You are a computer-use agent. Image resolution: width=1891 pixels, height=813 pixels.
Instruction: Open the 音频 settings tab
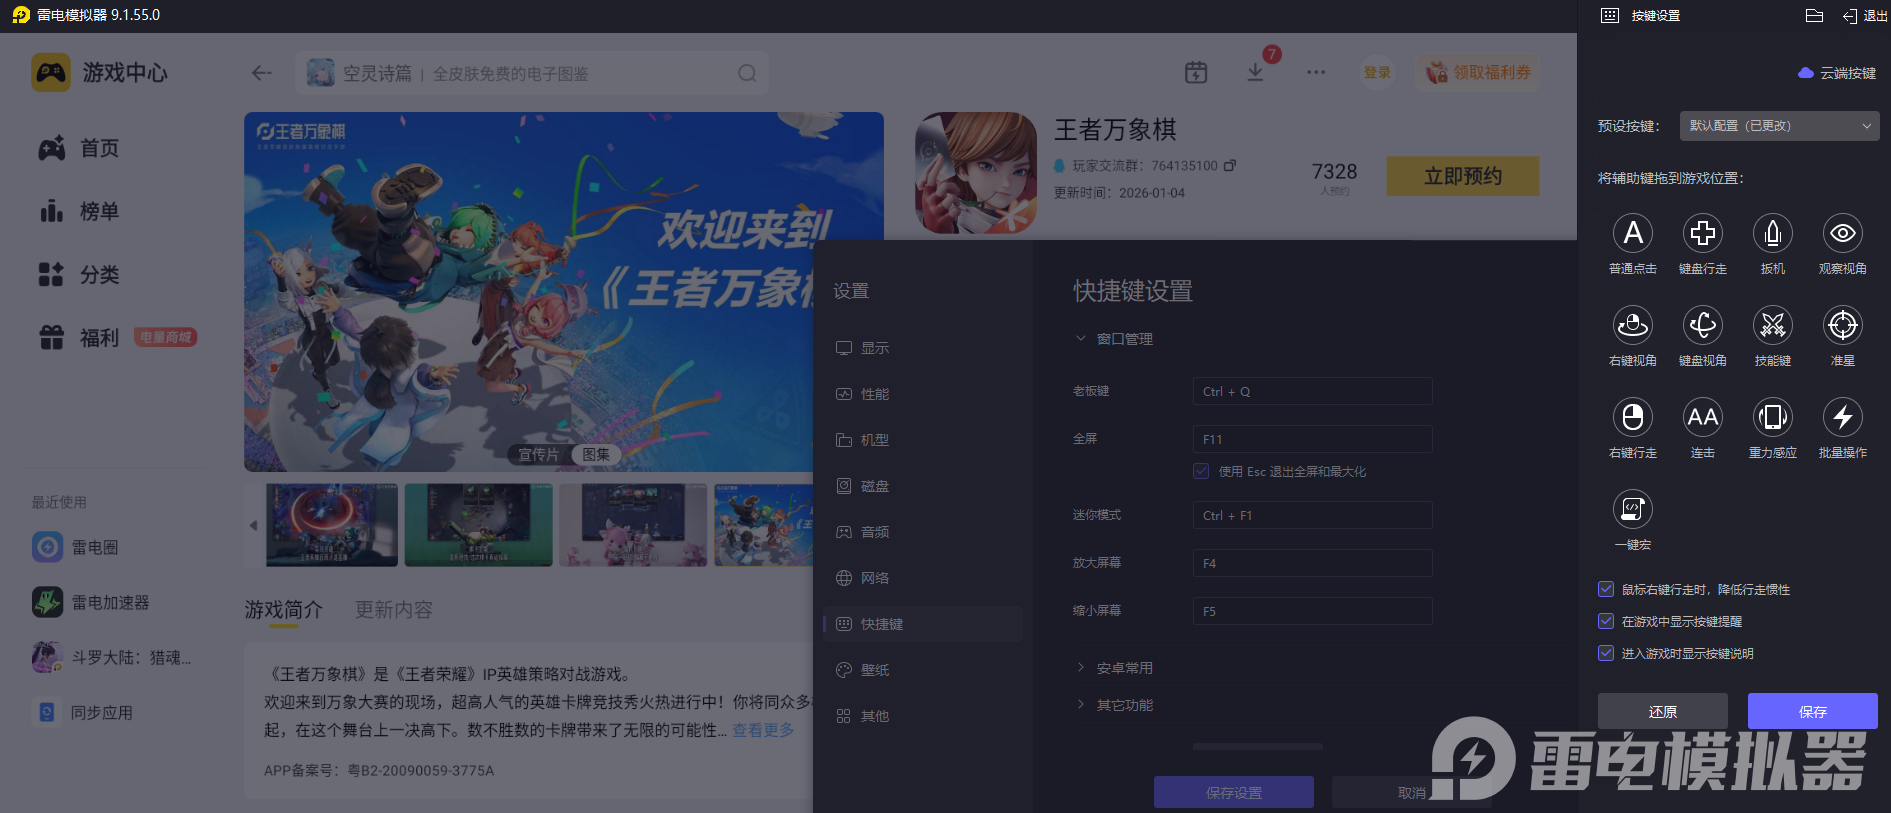(x=923, y=532)
